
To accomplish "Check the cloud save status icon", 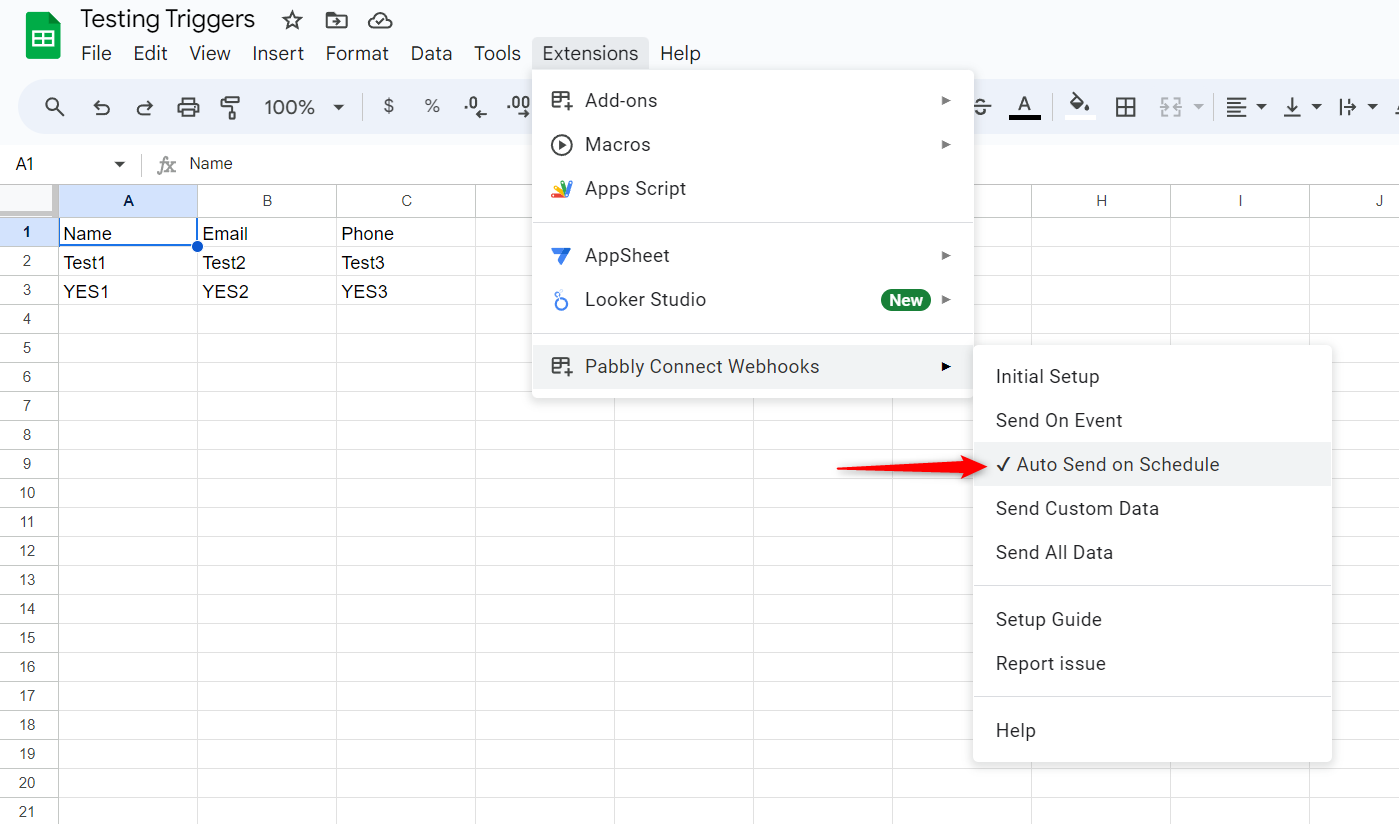I will pos(380,20).
